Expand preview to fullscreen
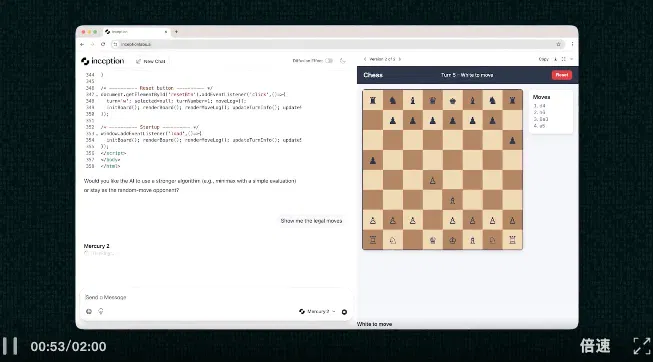Viewport: 653px width, 362px height. coord(563,59)
